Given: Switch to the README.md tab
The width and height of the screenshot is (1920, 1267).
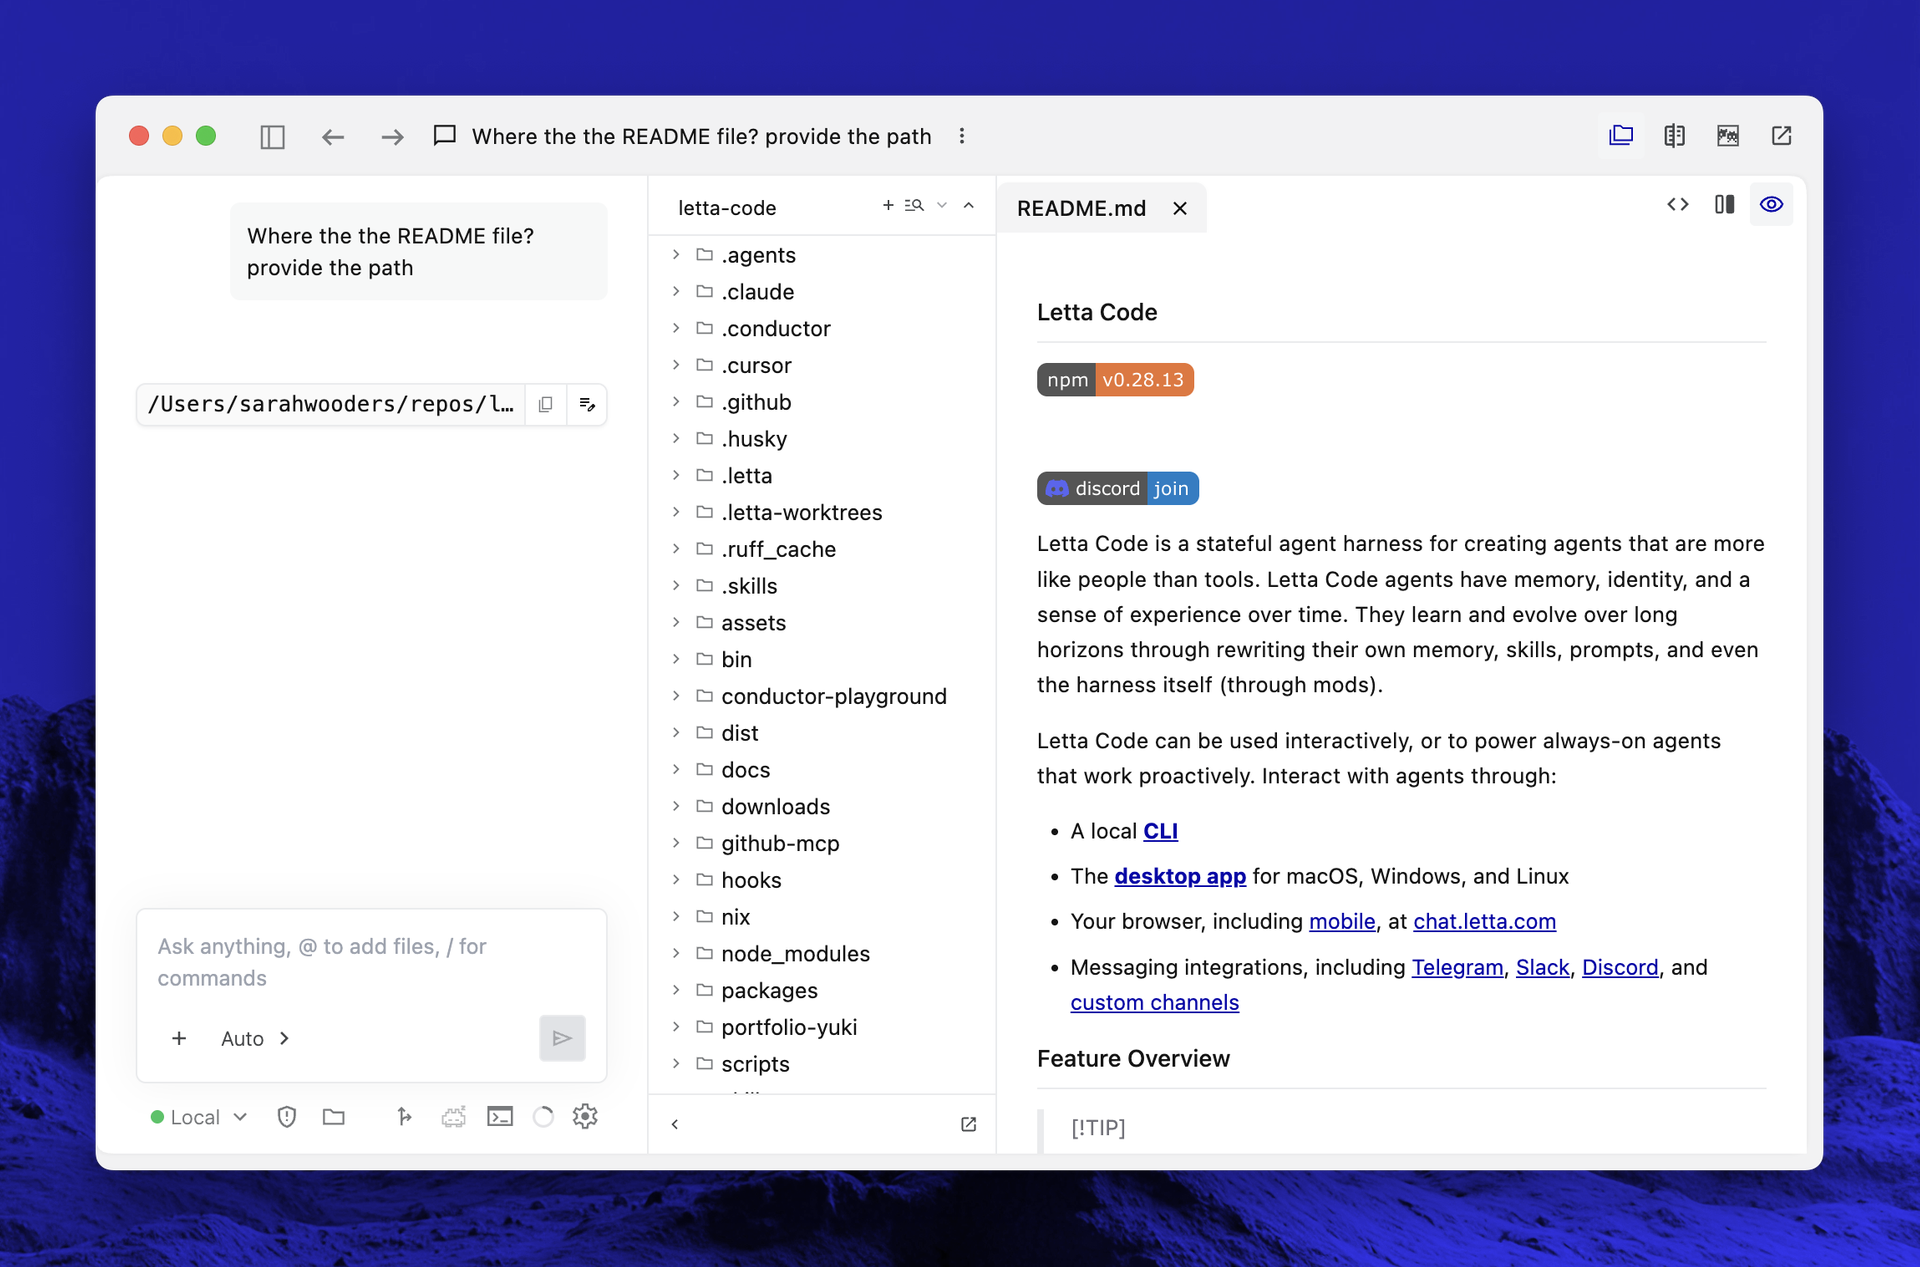Looking at the screenshot, I should [x=1081, y=208].
